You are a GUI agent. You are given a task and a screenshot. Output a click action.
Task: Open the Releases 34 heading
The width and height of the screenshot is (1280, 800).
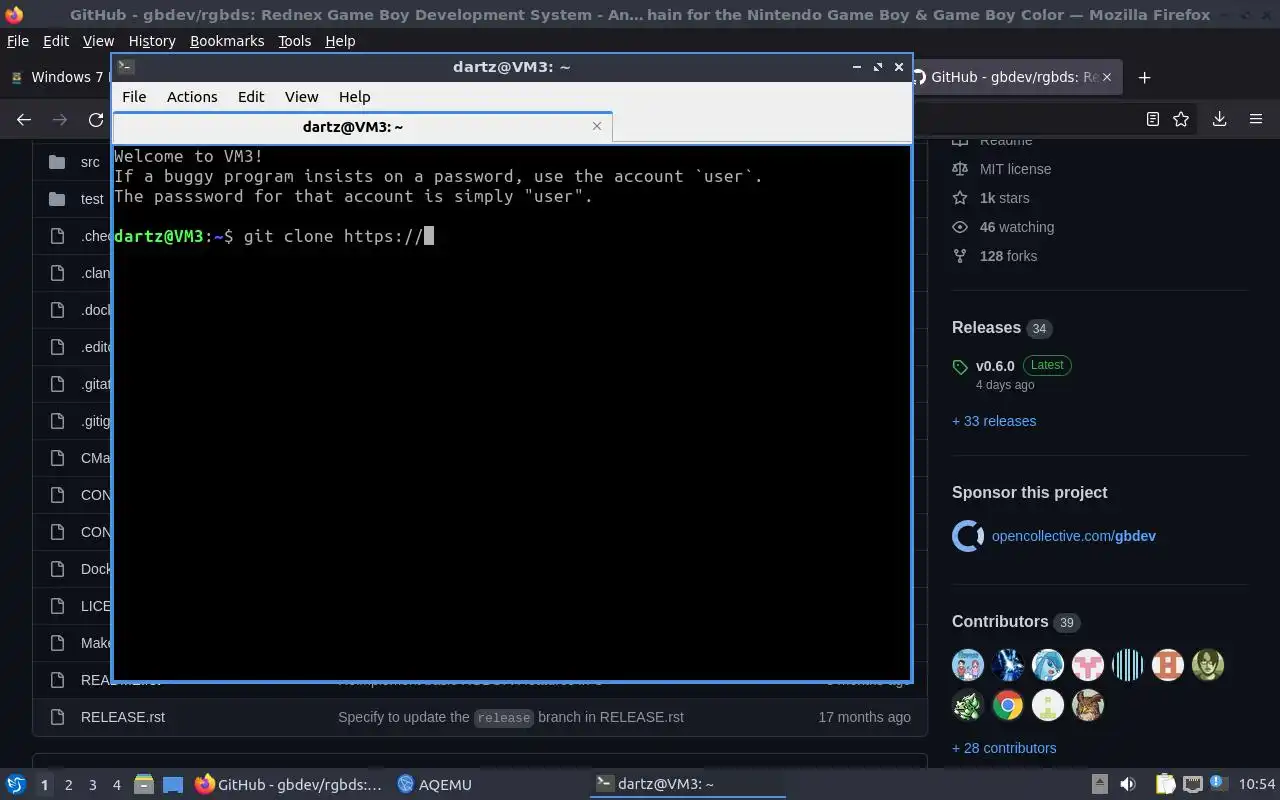pyautogui.click(x=1002, y=328)
